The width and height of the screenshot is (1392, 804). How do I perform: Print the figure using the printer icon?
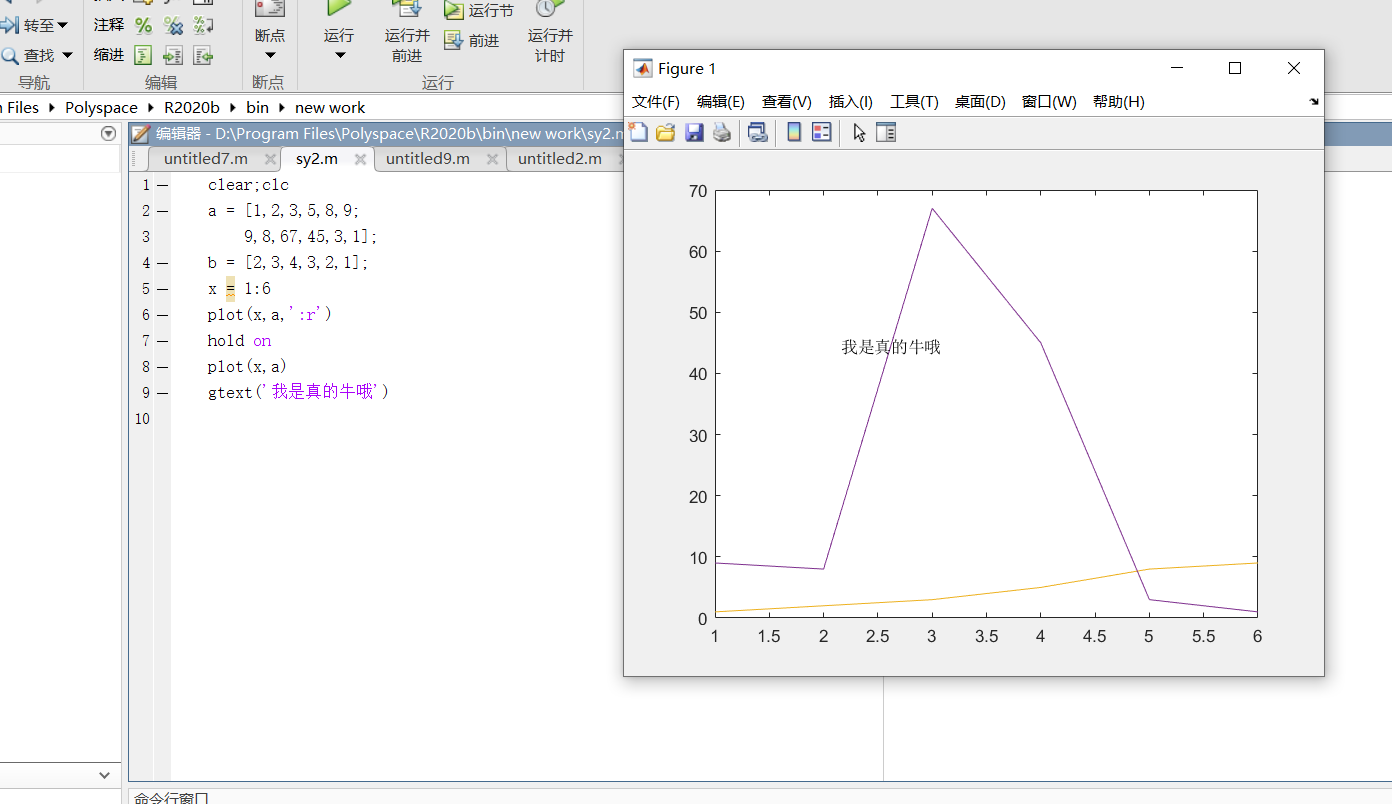(x=722, y=132)
